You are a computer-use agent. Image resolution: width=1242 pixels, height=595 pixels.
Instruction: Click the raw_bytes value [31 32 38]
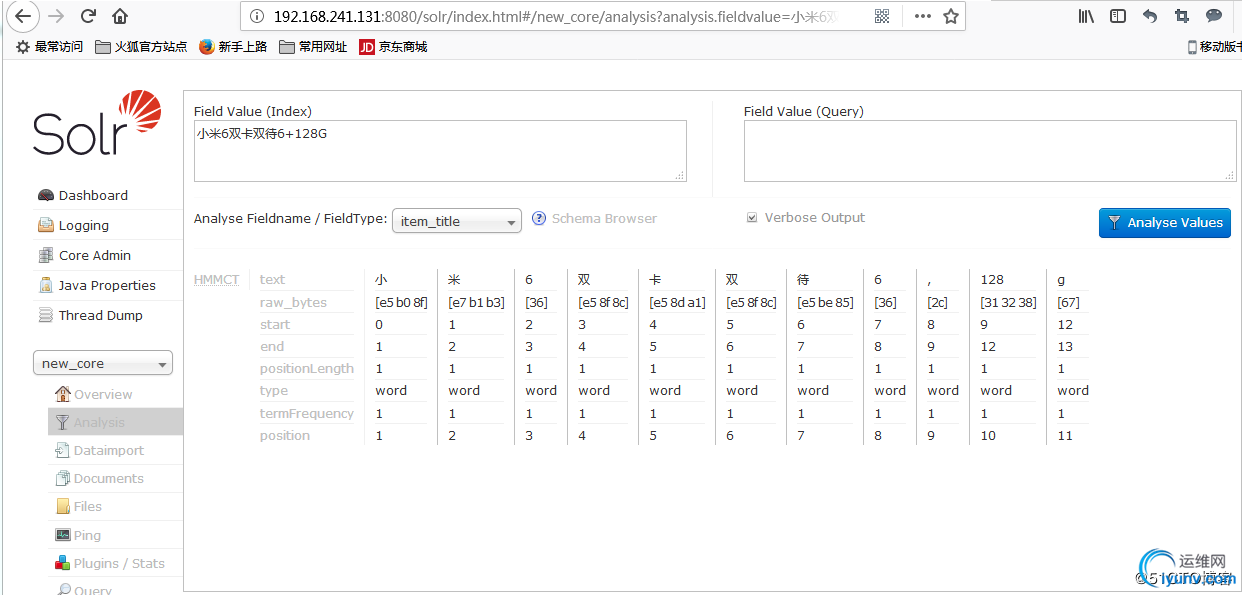tap(1006, 302)
